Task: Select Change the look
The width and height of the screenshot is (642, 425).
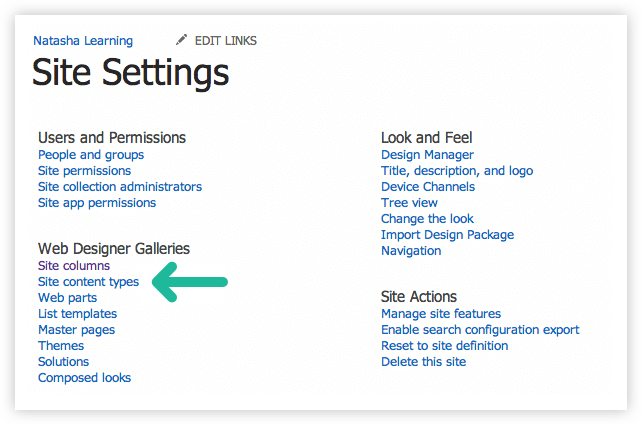Action: 427,219
